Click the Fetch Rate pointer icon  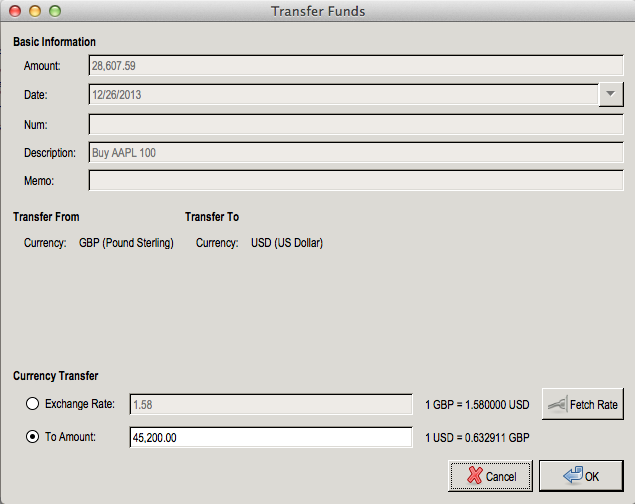click(x=557, y=404)
